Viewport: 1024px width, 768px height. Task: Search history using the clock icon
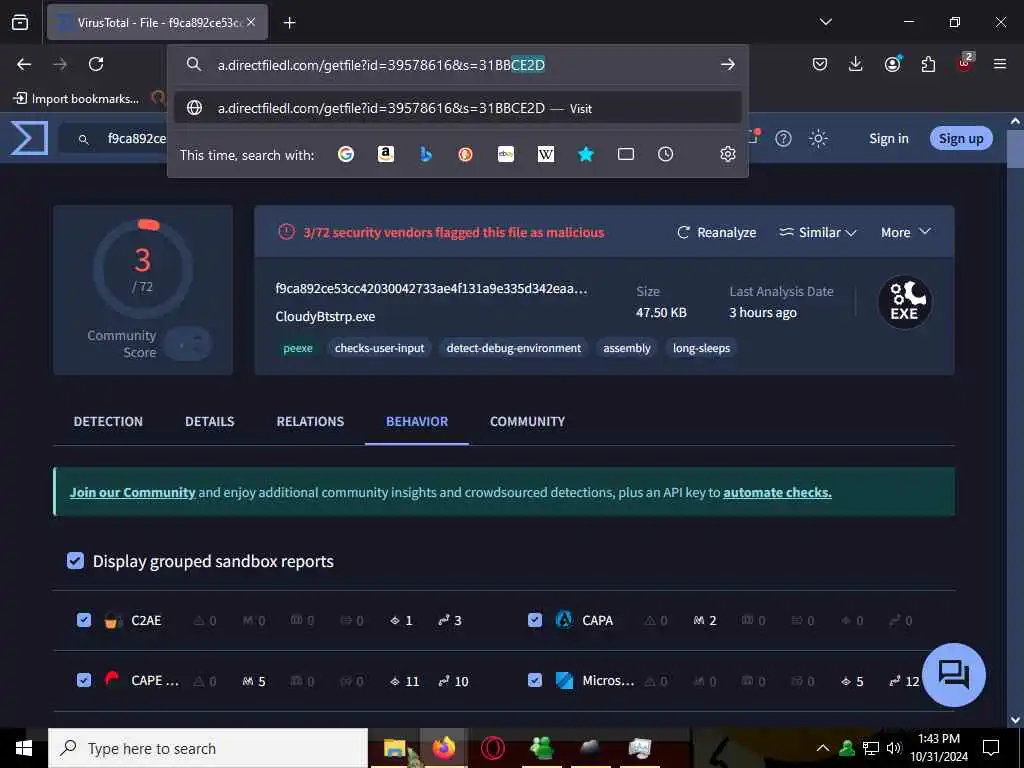click(x=665, y=154)
